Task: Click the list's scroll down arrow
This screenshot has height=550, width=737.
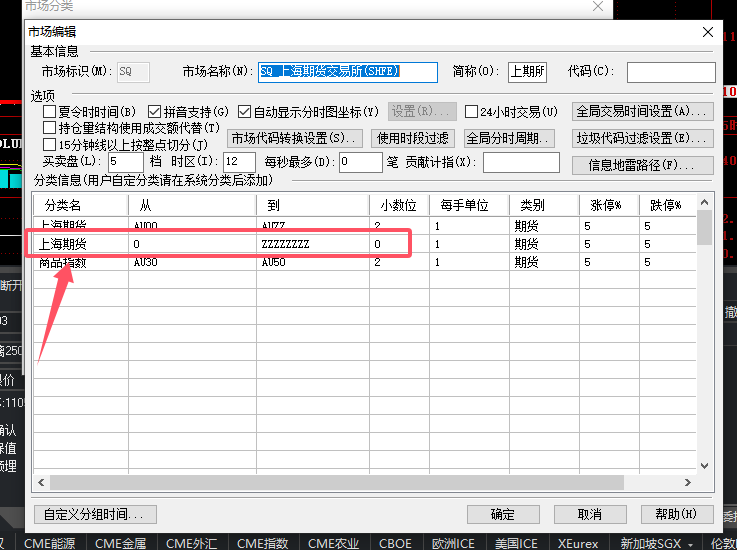Action: tap(704, 466)
